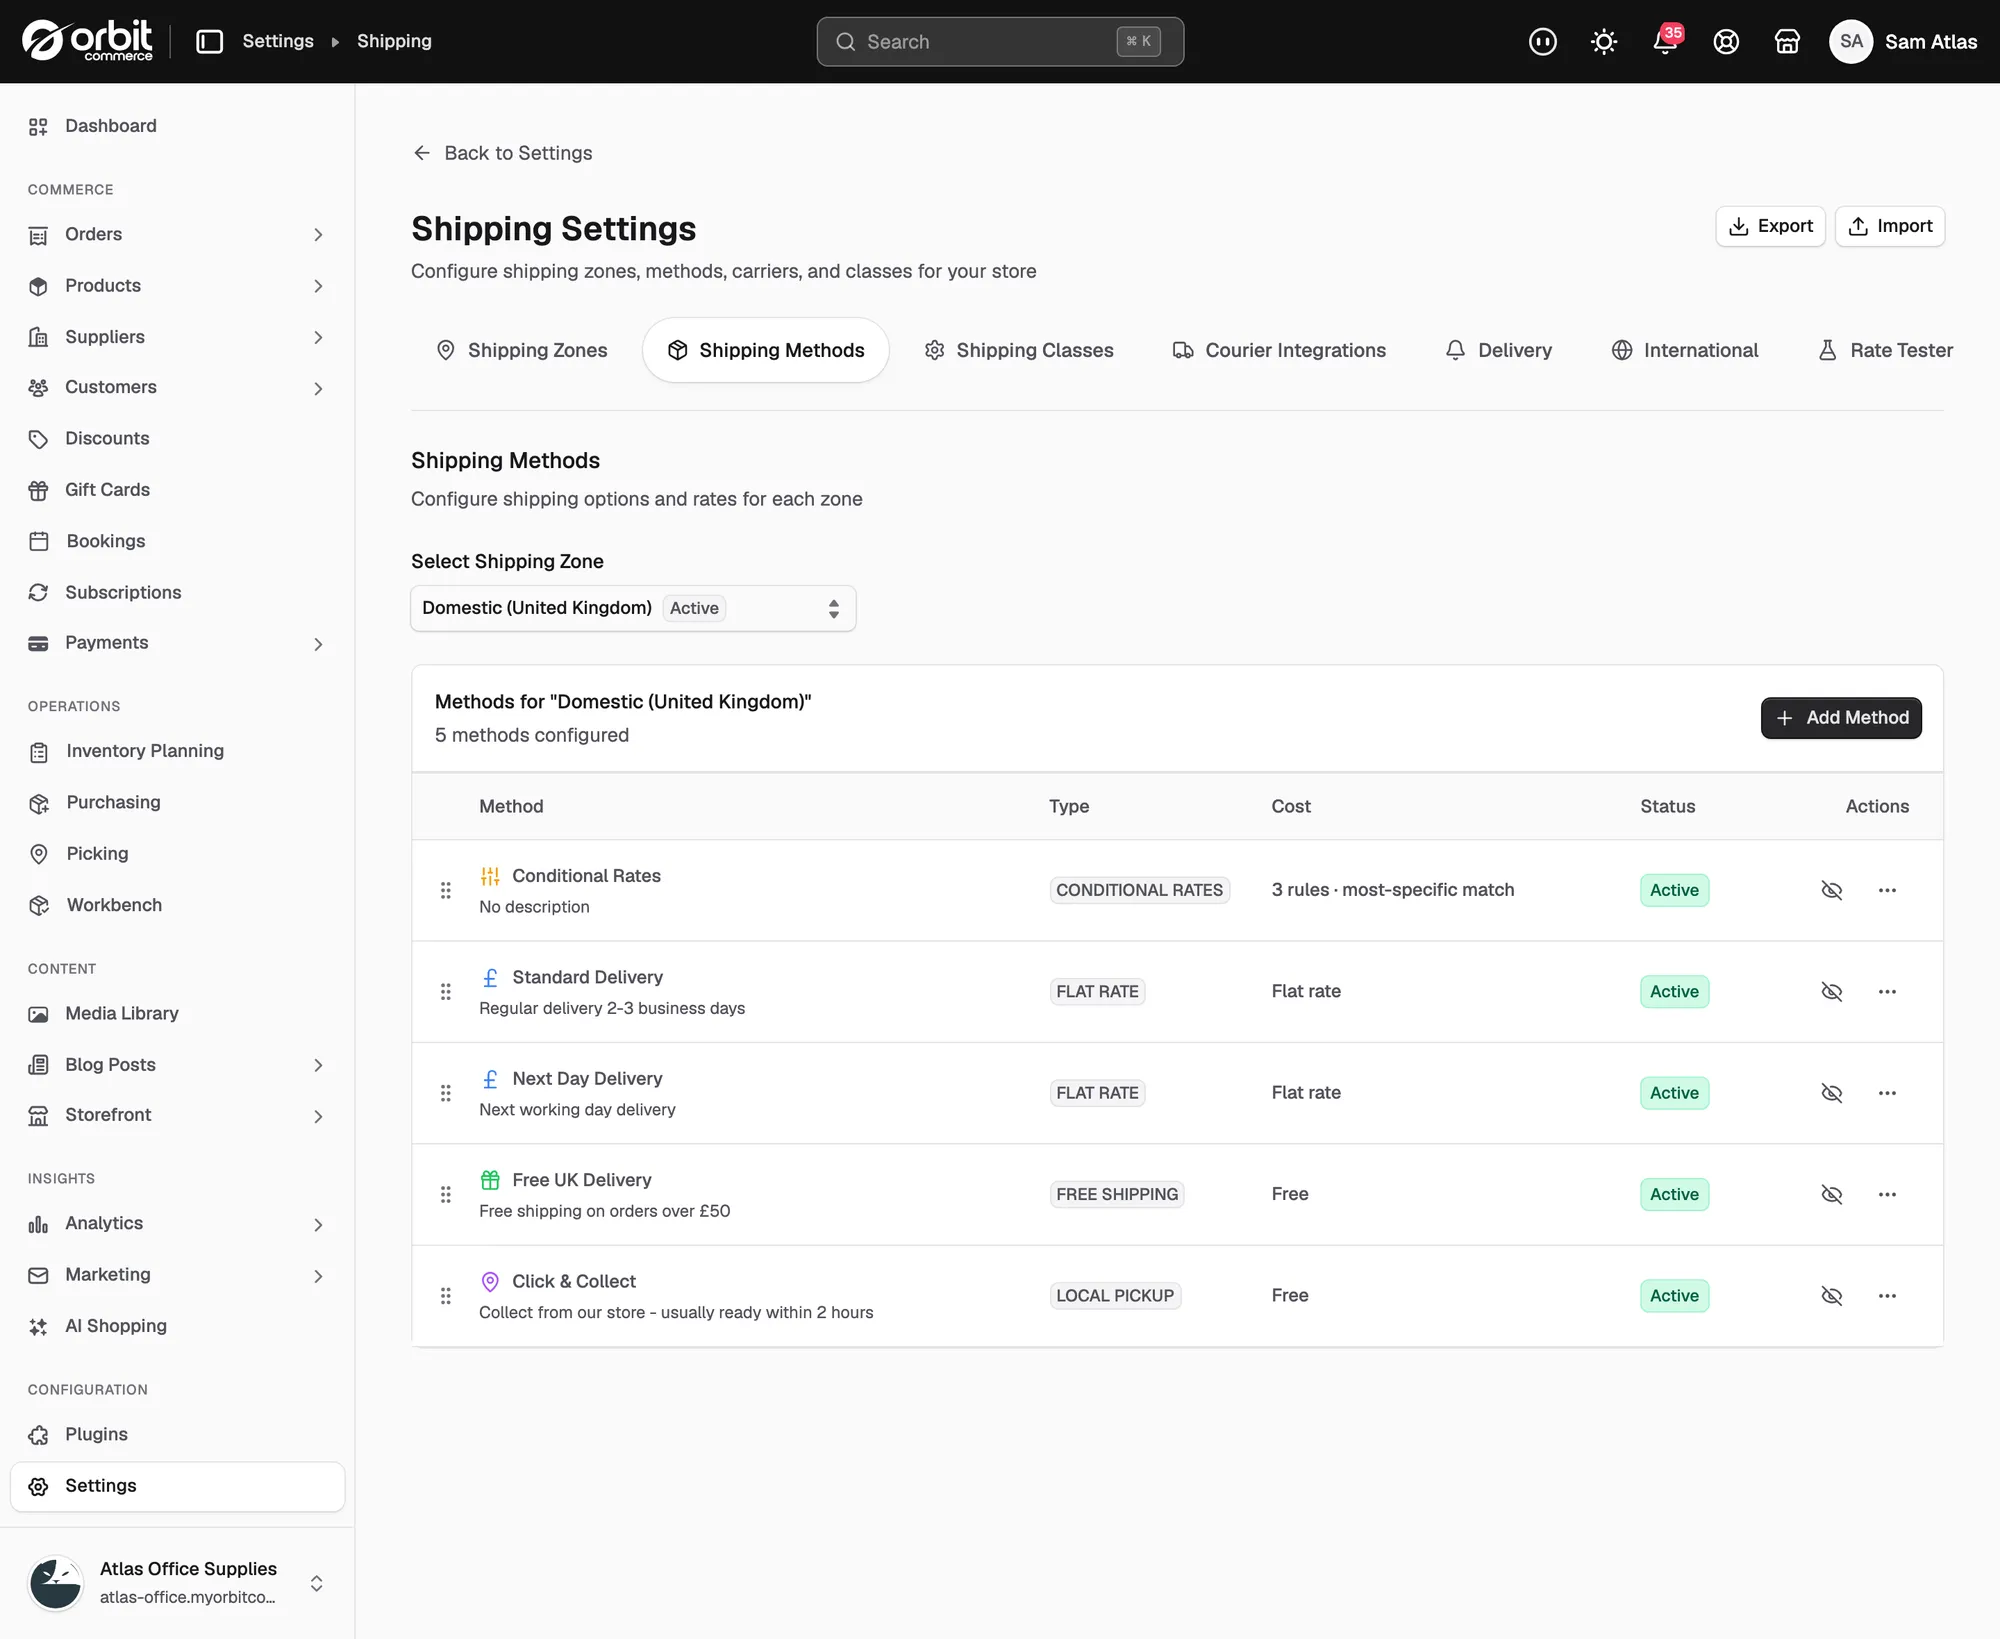Open Inventory Planning in the sidebar

tap(177, 751)
